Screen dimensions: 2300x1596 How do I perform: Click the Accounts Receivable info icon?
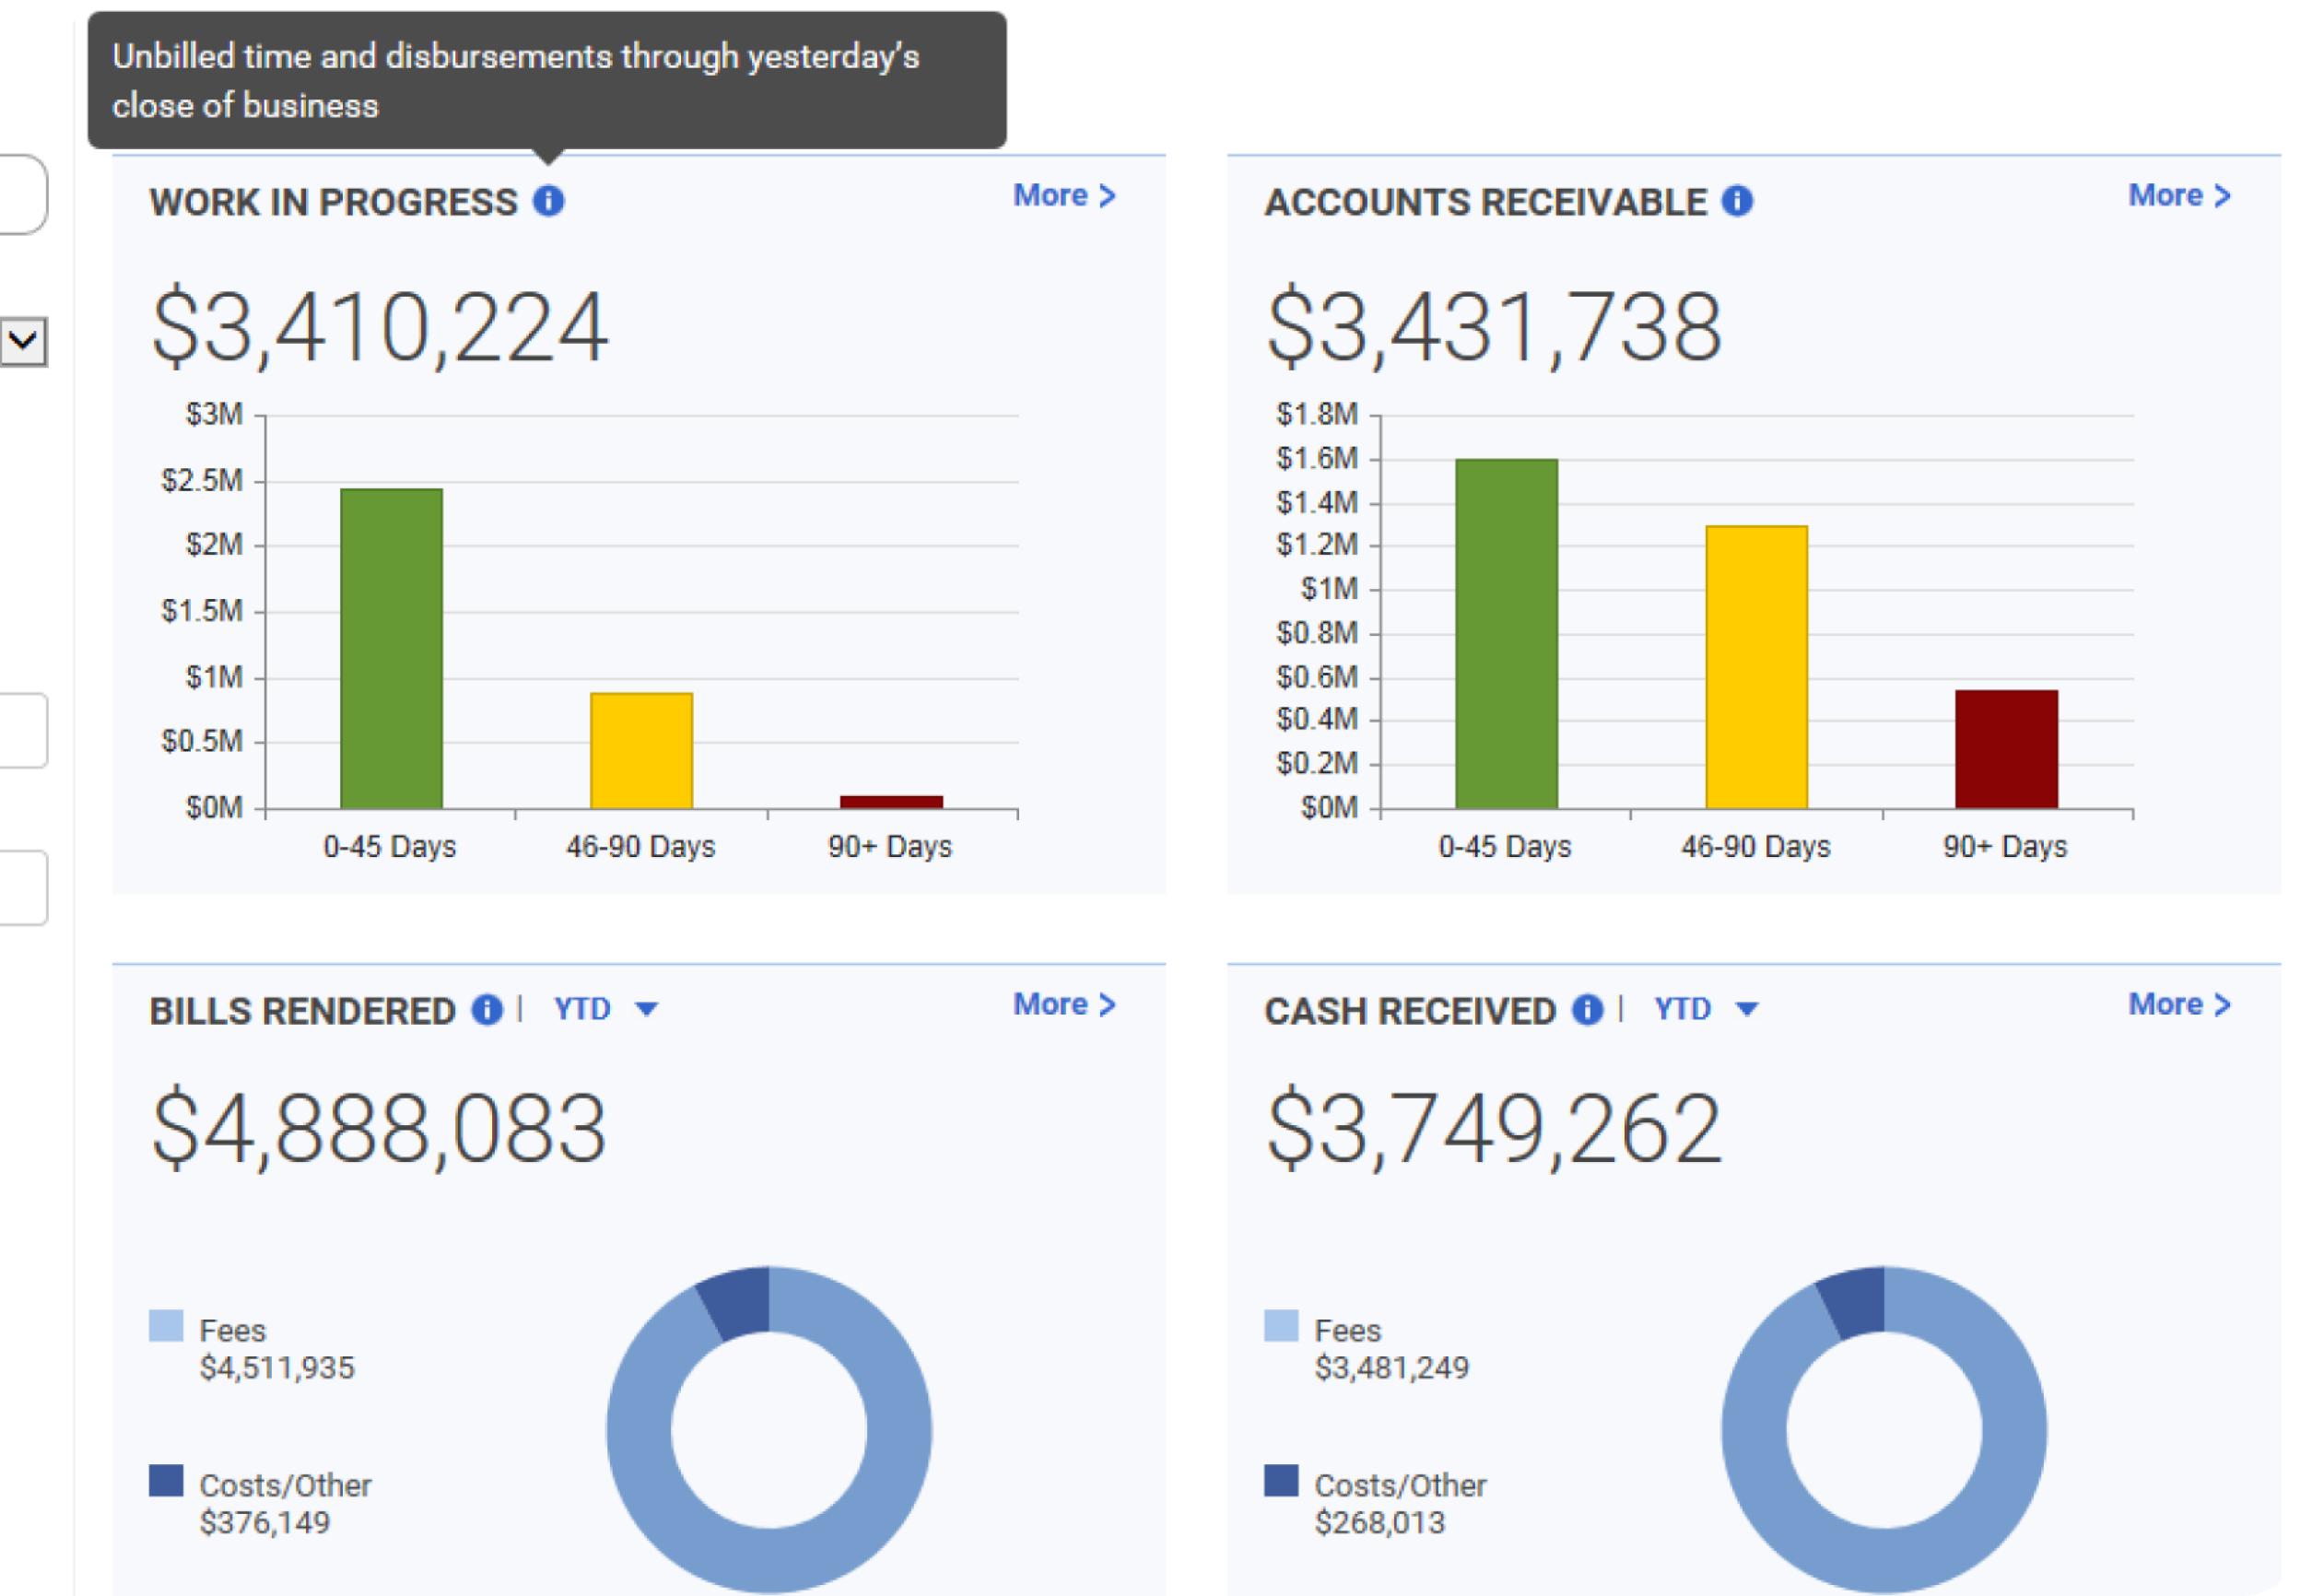click(x=1737, y=201)
